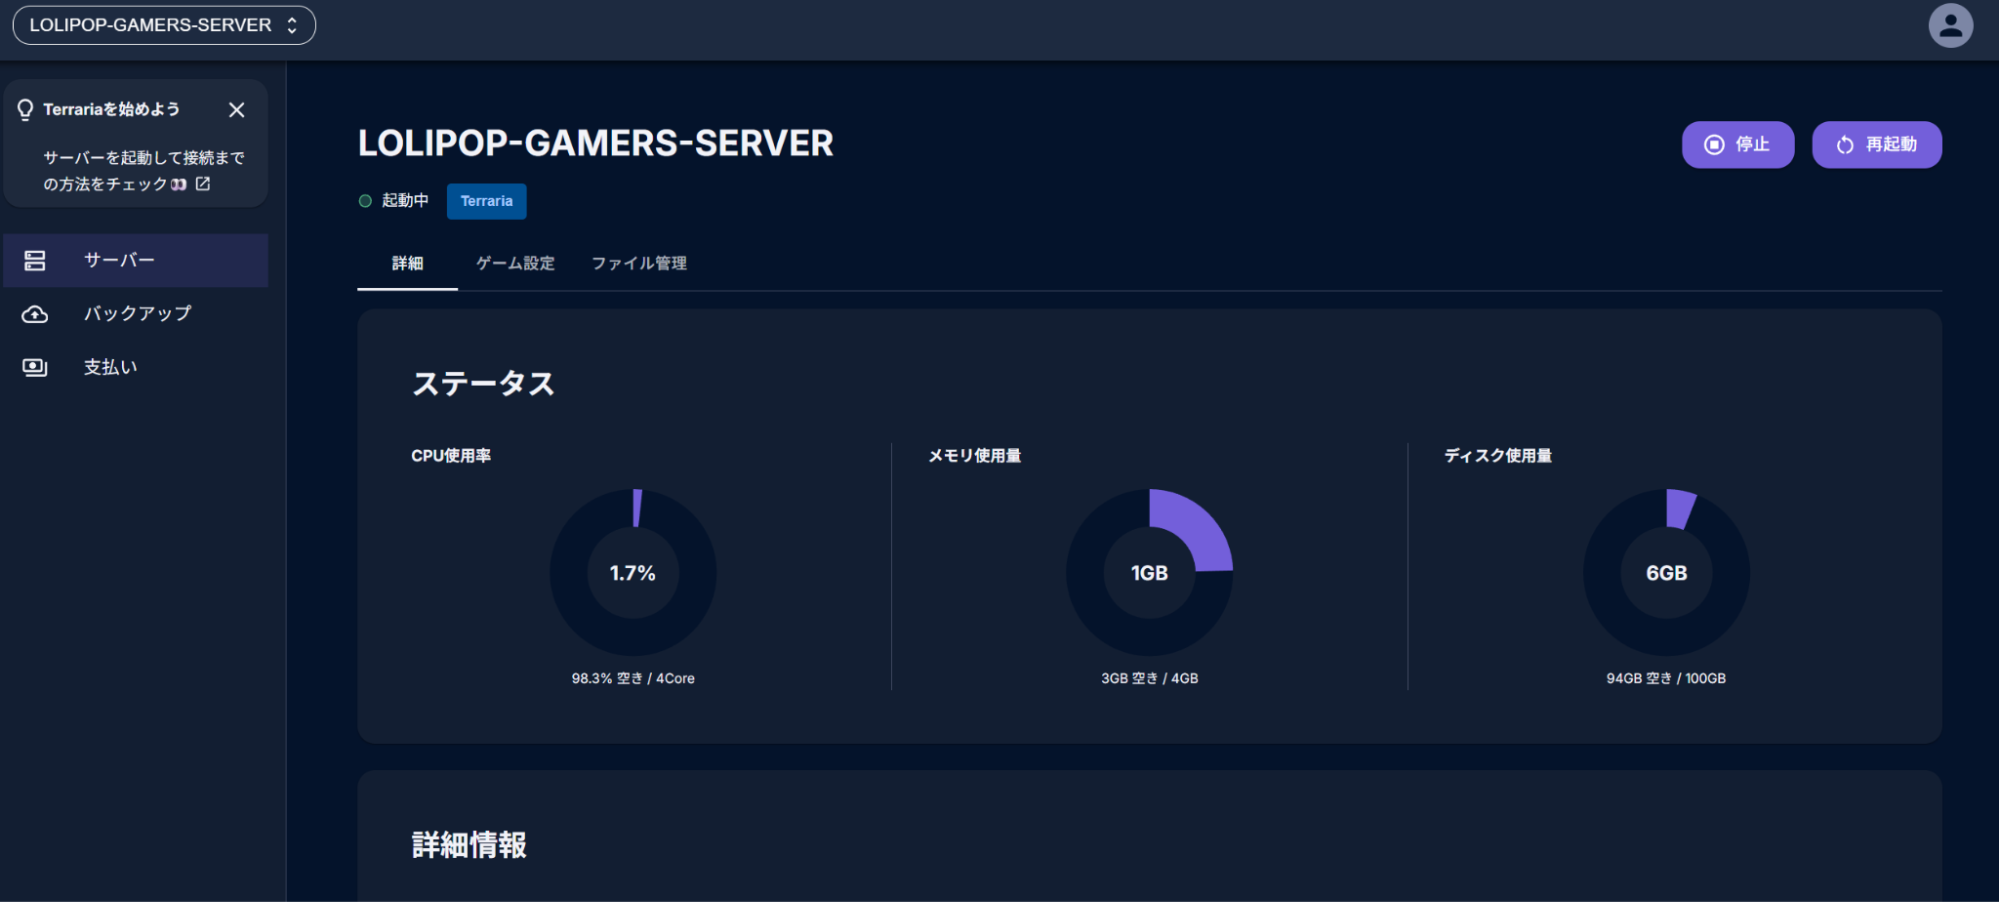Click the 98.3% 空き / 4Core text
This screenshot has width=1999, height=902.
[x=633, y=678]
